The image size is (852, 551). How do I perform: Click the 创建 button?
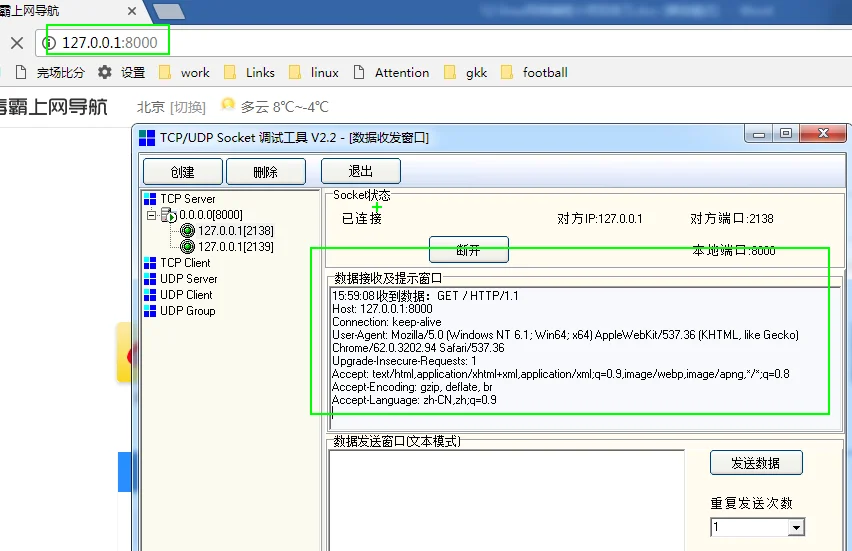point(183,172)
